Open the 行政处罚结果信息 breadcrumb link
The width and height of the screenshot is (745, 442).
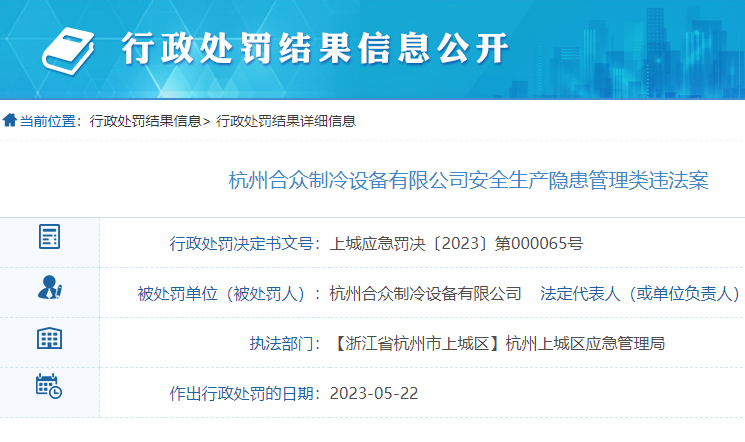pos(145,121)
